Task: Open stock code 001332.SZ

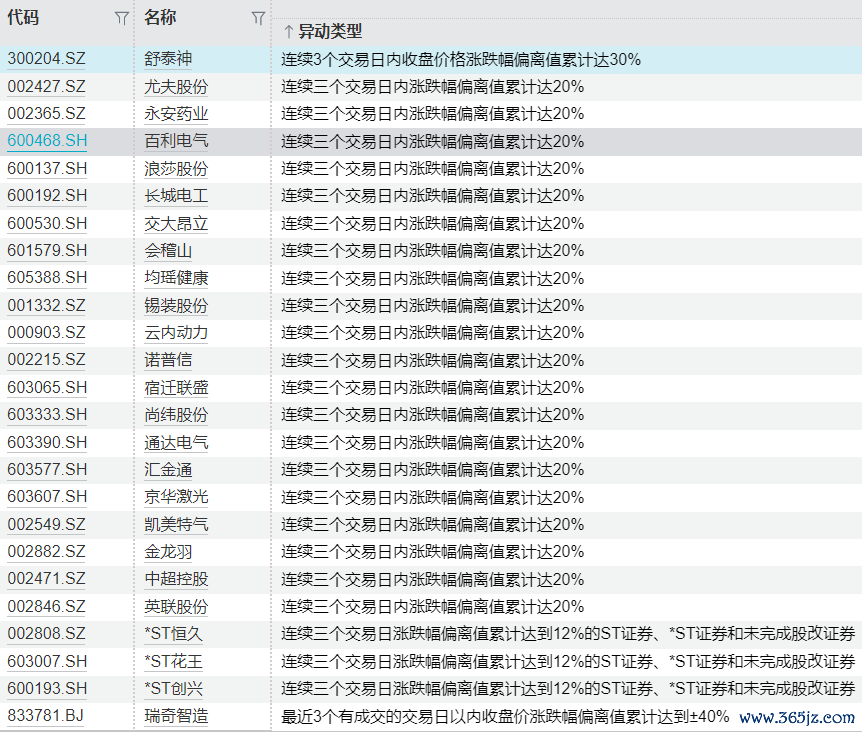Action: (x=47, y=305)
